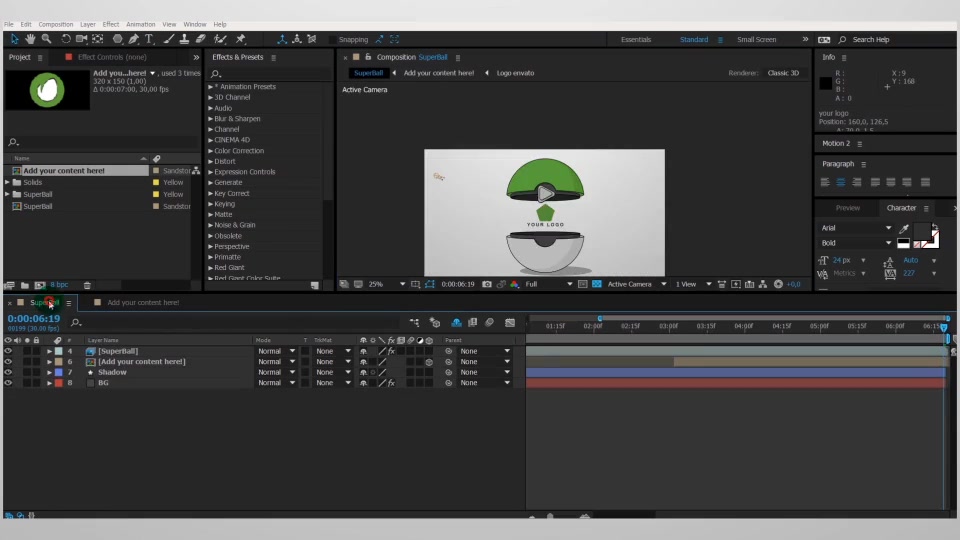
Task: Select the Hand tool
Action: point(30,39)
